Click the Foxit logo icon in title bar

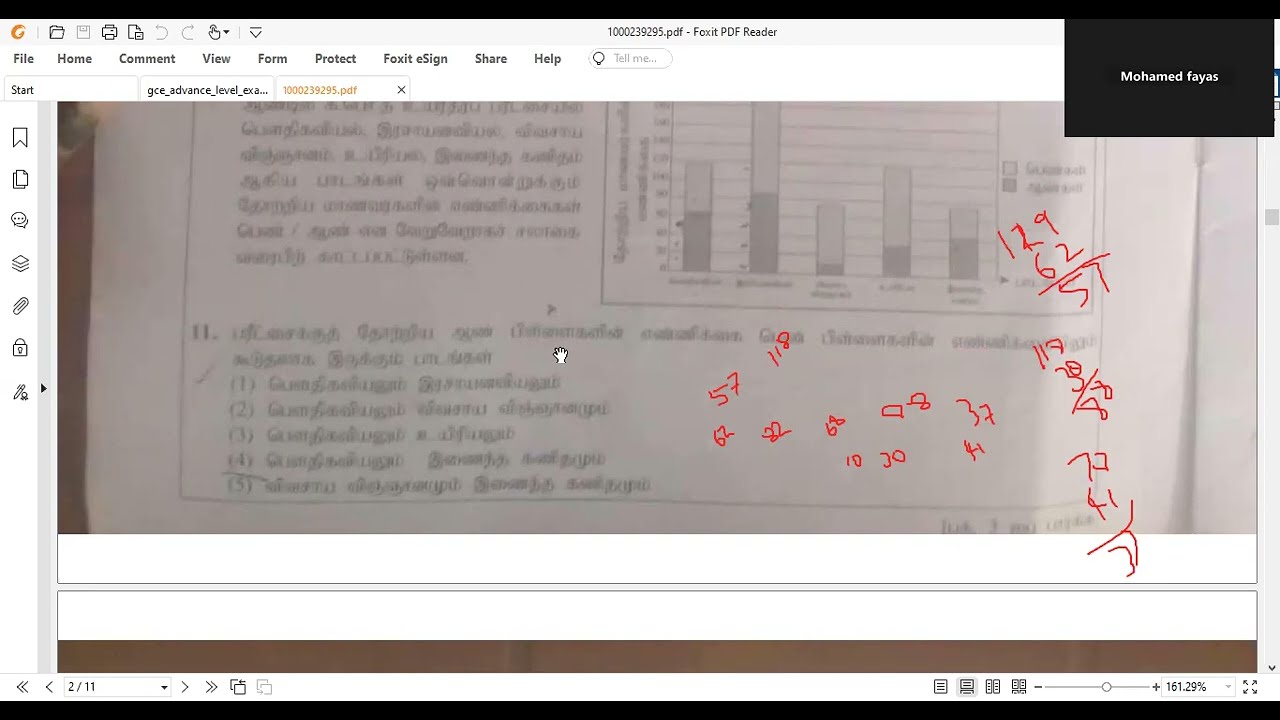coord(18,32)
